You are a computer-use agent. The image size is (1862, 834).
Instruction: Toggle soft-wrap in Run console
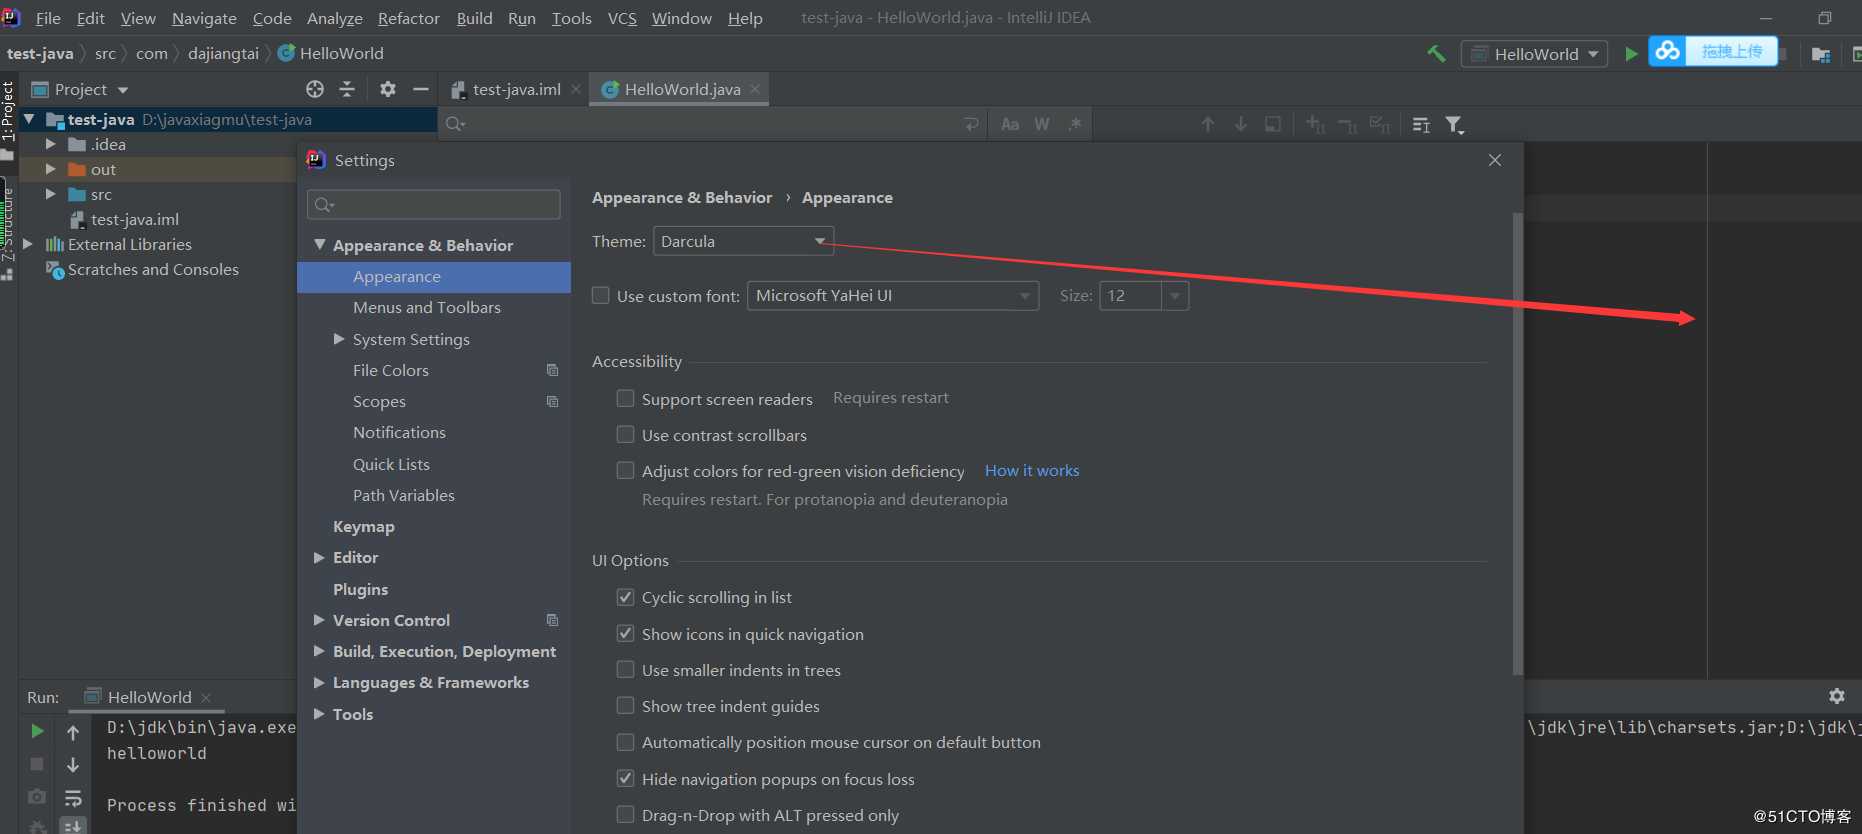tap(73, 797)
